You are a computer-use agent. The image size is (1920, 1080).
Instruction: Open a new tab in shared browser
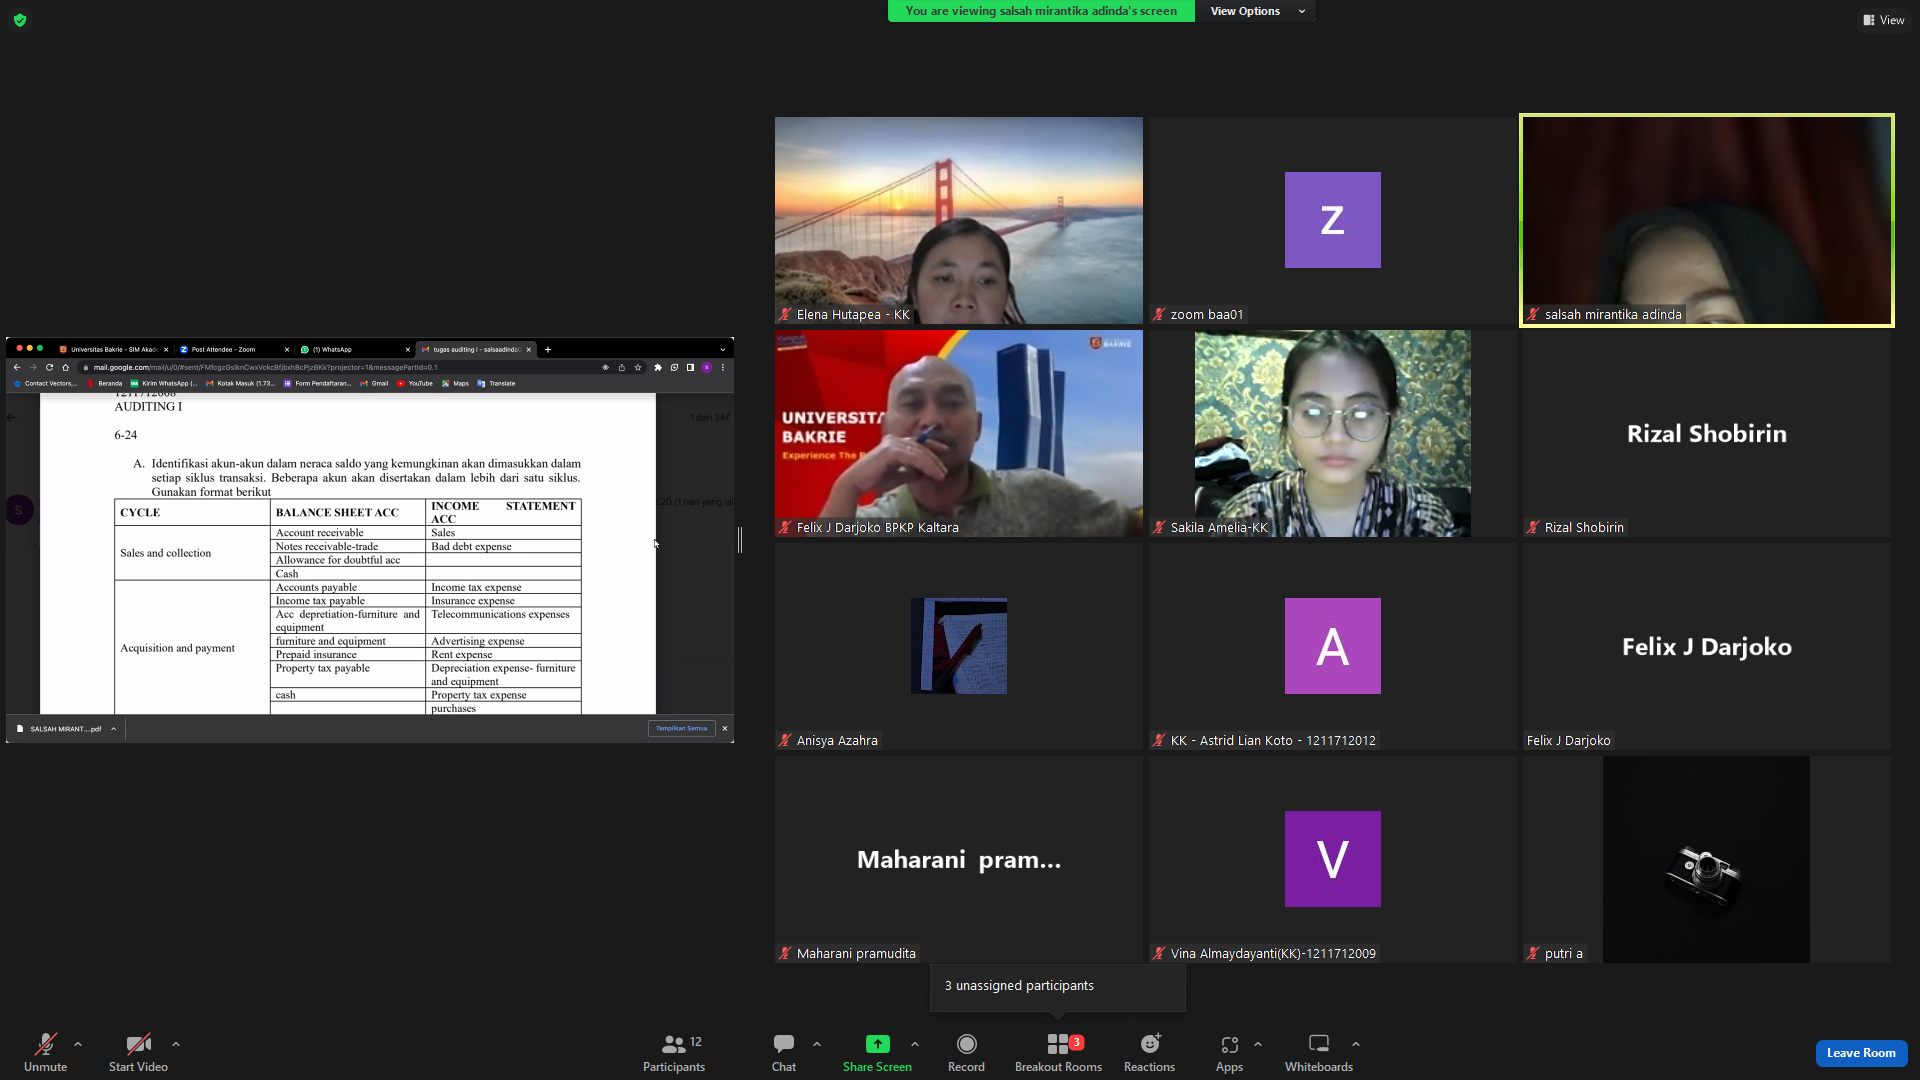click(548, 350)
